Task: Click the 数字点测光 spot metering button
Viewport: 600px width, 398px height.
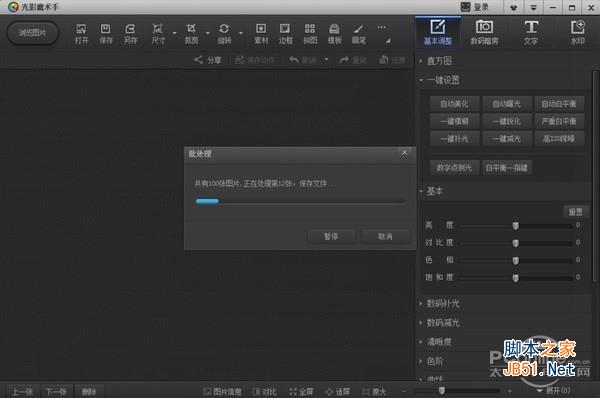Action: (454, 168)
